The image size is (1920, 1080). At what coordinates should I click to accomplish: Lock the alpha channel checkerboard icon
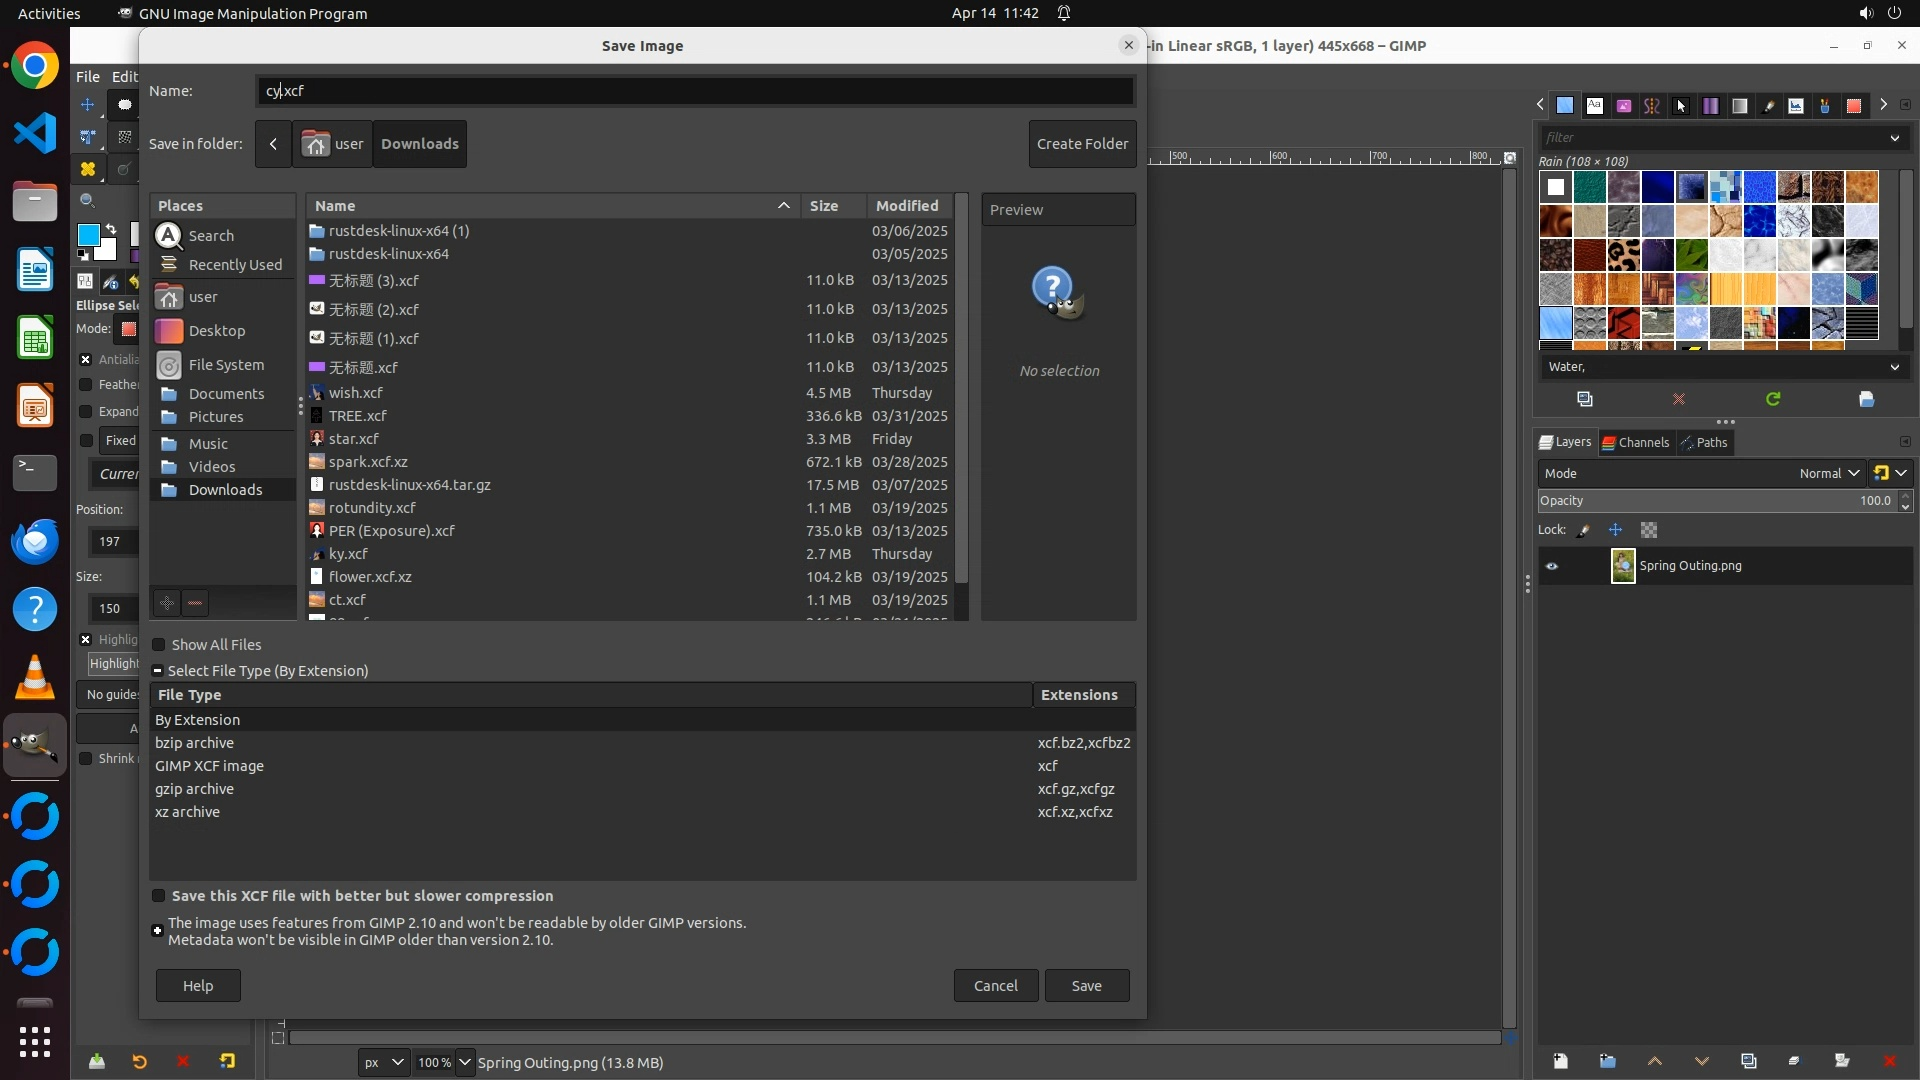[x=1649, y=530]
